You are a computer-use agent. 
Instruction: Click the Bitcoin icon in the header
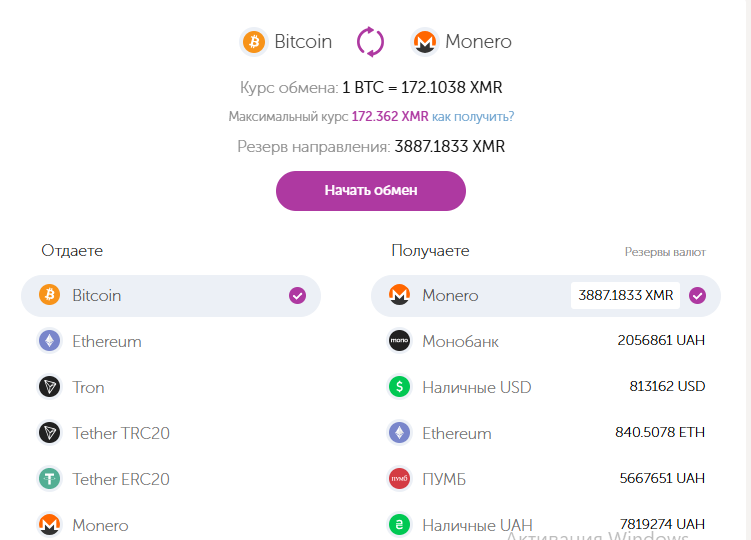pos(254,42)
